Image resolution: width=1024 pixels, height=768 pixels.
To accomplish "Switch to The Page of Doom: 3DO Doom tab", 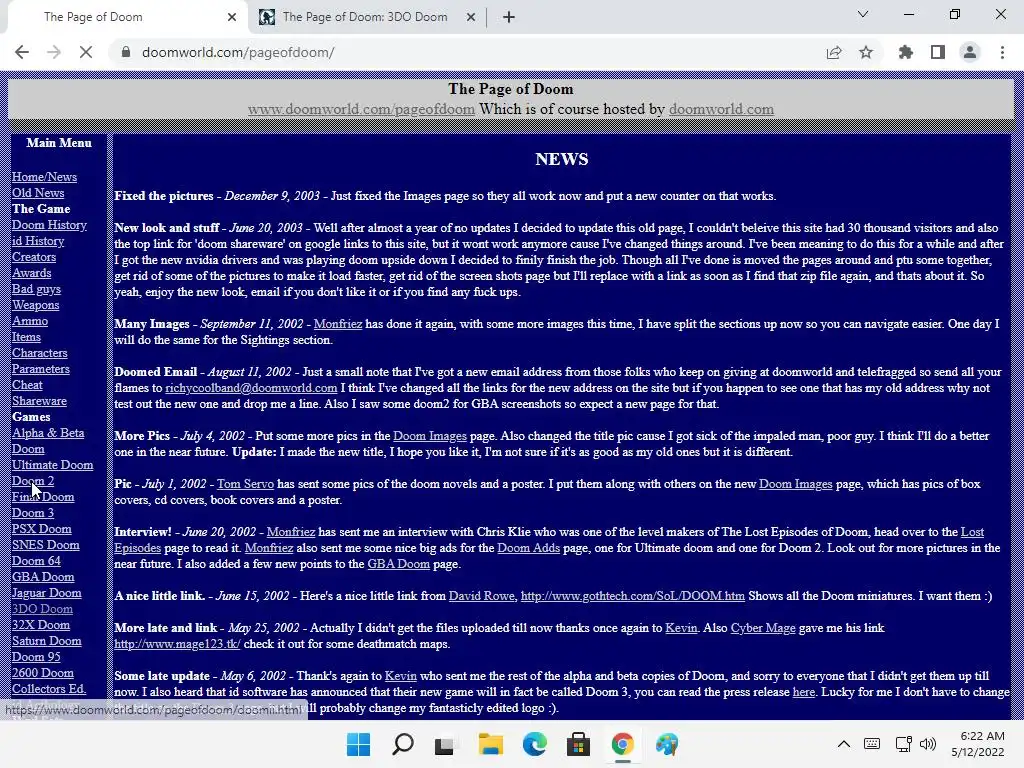I will point(365,17).
